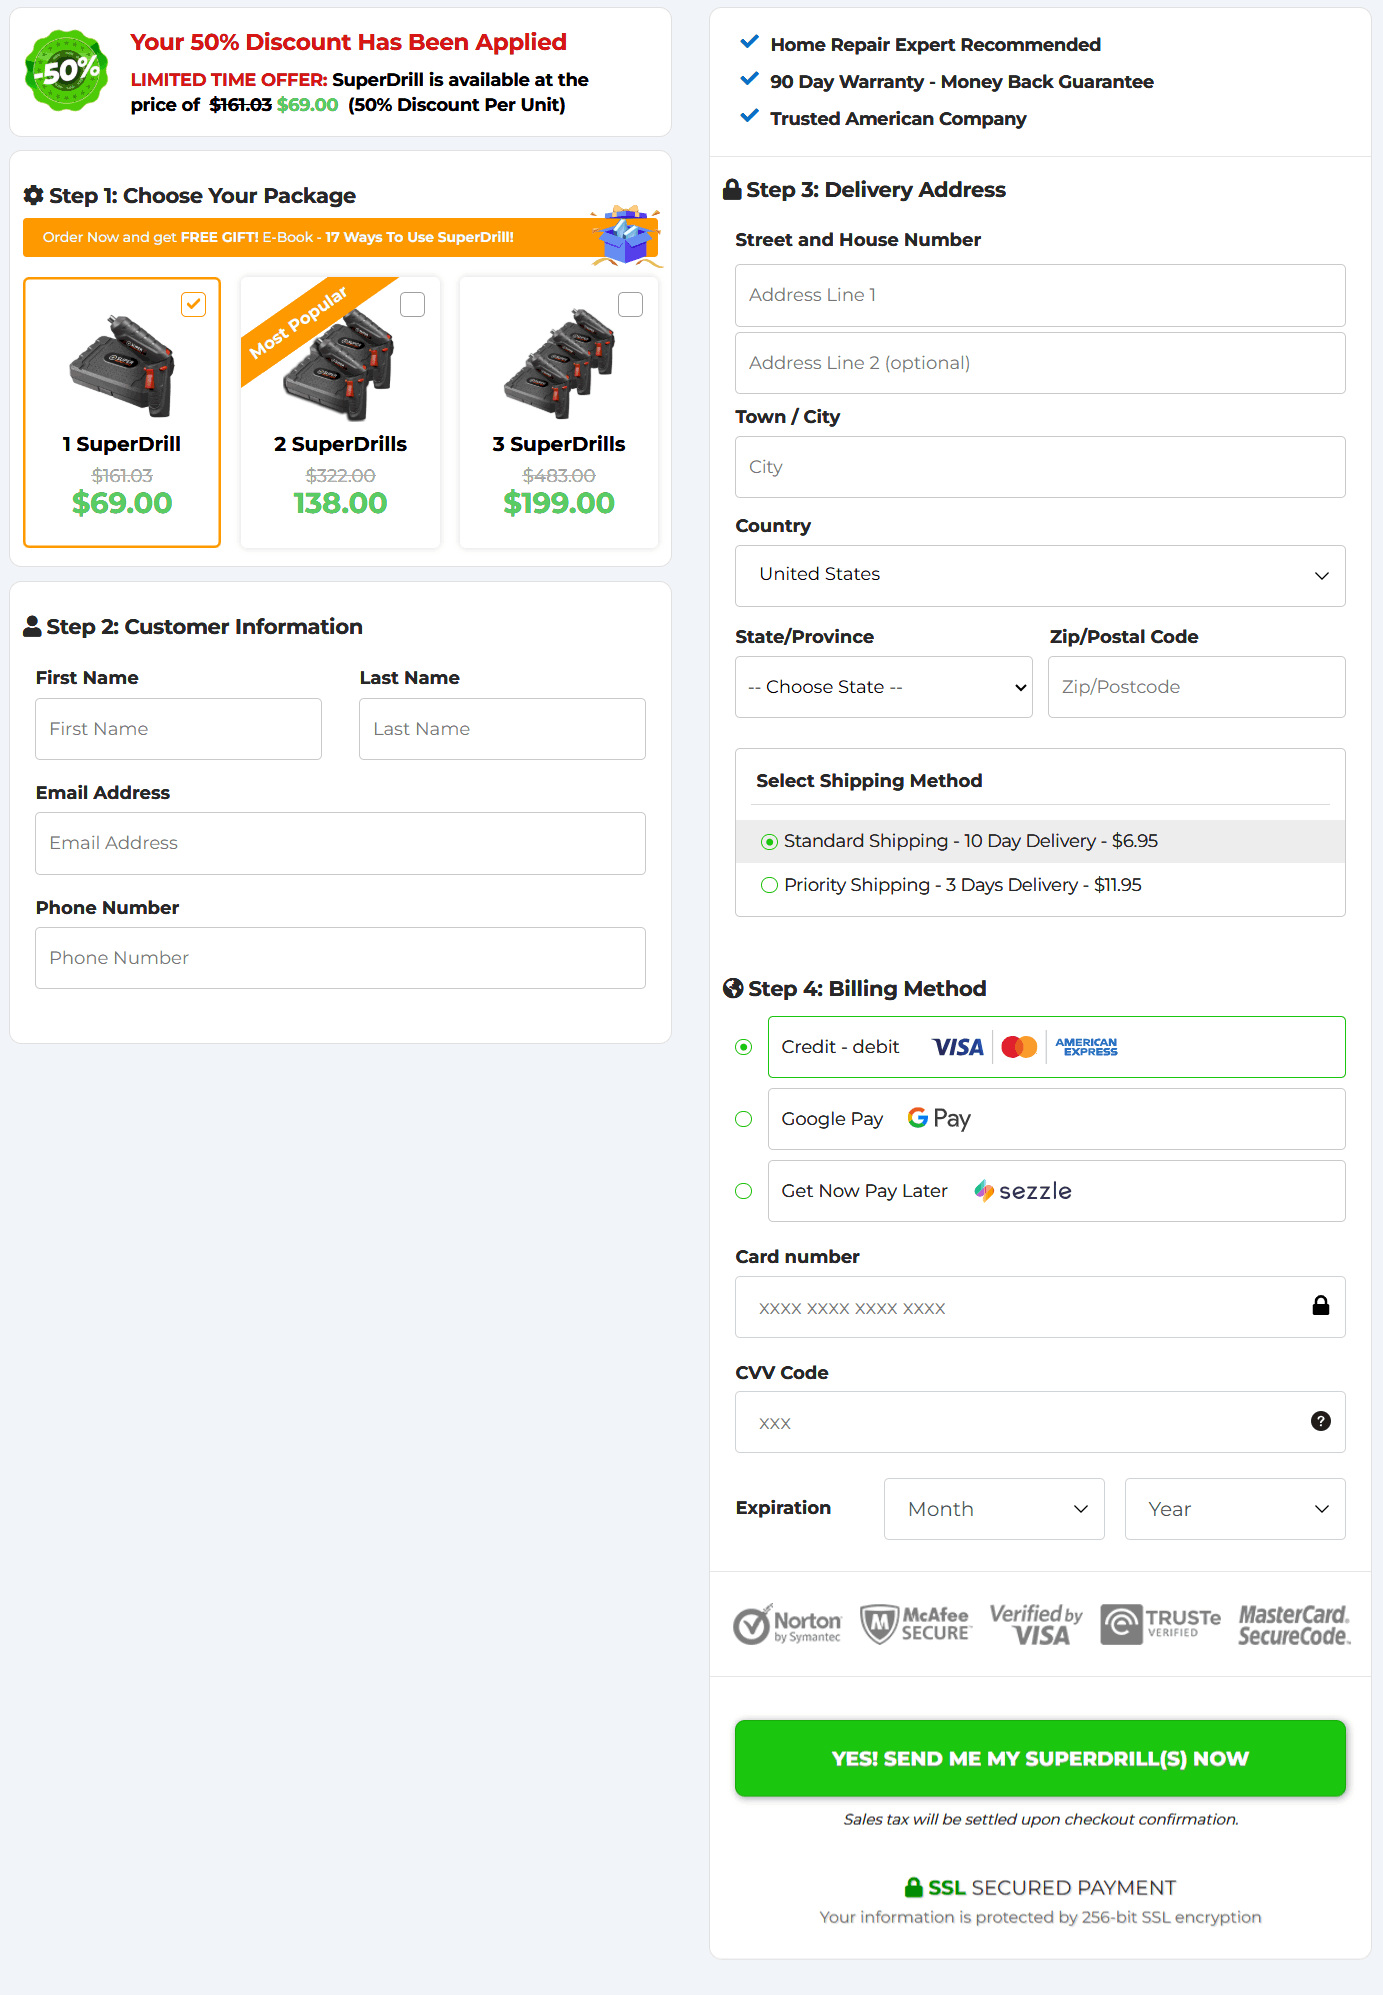Viewport: 1383px width, 1995px height.
Task: Check the 3 SuperDrills package checkbox
Action: point(630,304)
